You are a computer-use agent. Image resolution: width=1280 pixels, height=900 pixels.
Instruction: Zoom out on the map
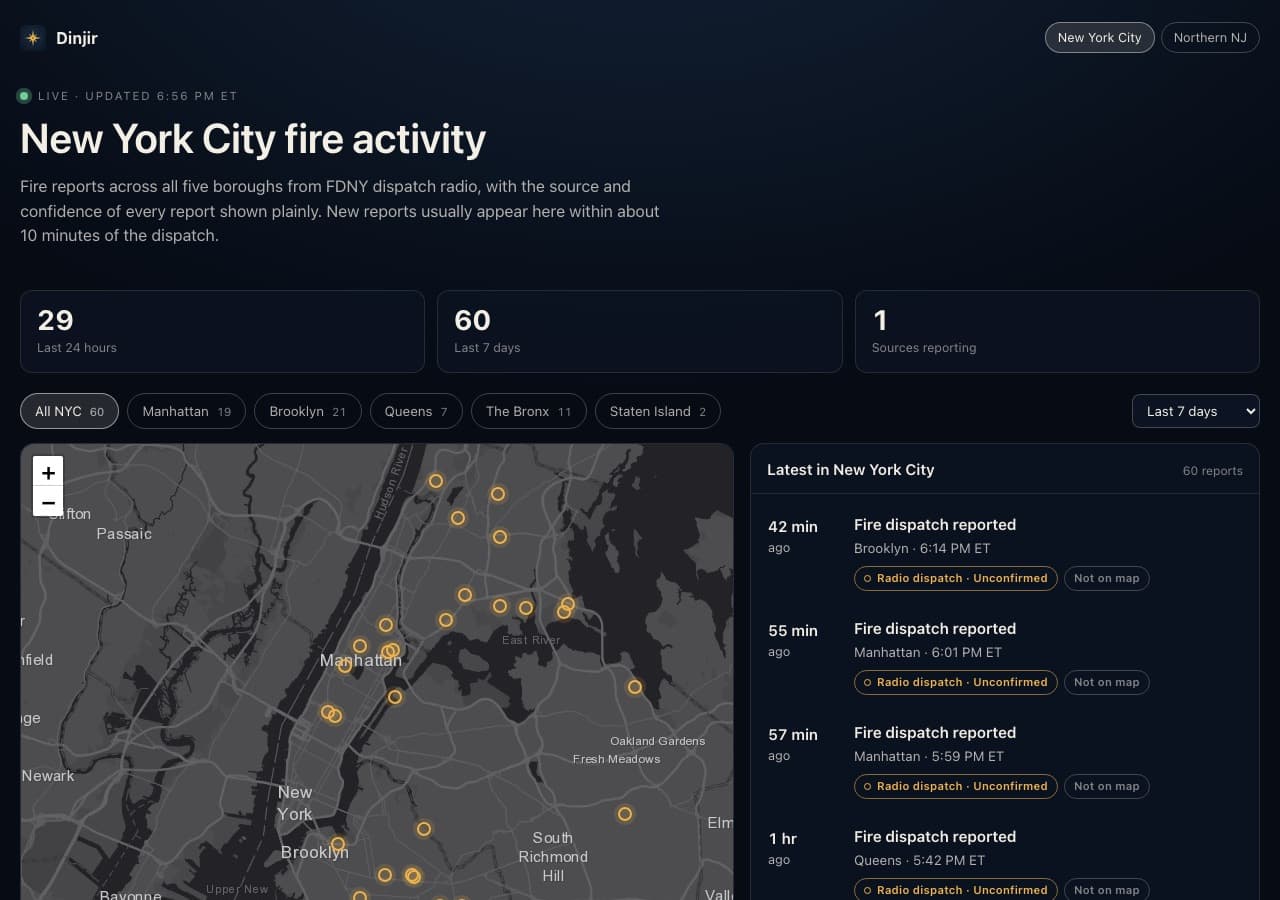click(48, 502)
